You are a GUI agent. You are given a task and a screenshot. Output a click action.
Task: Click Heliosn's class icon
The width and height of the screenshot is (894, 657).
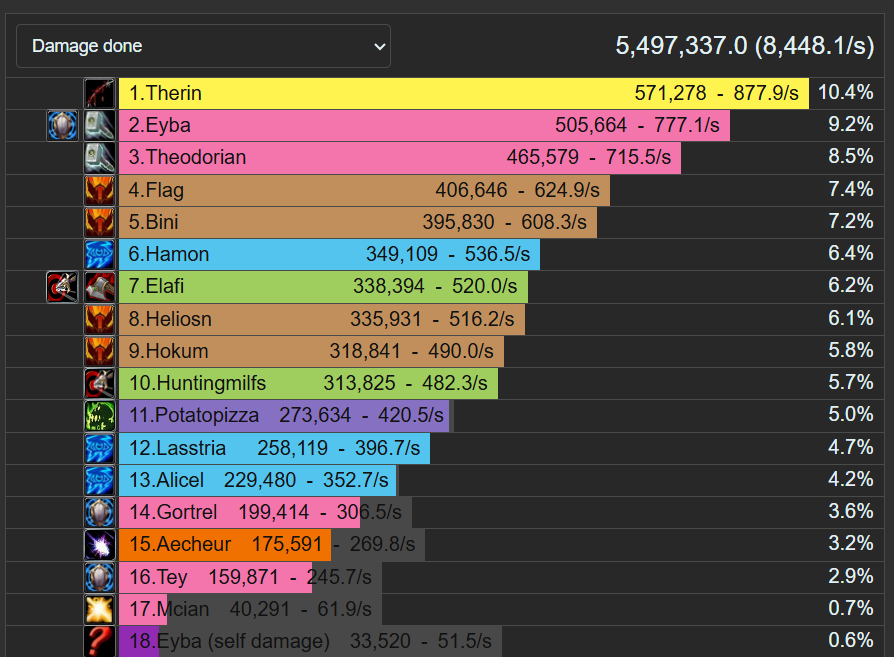[100, 319]
